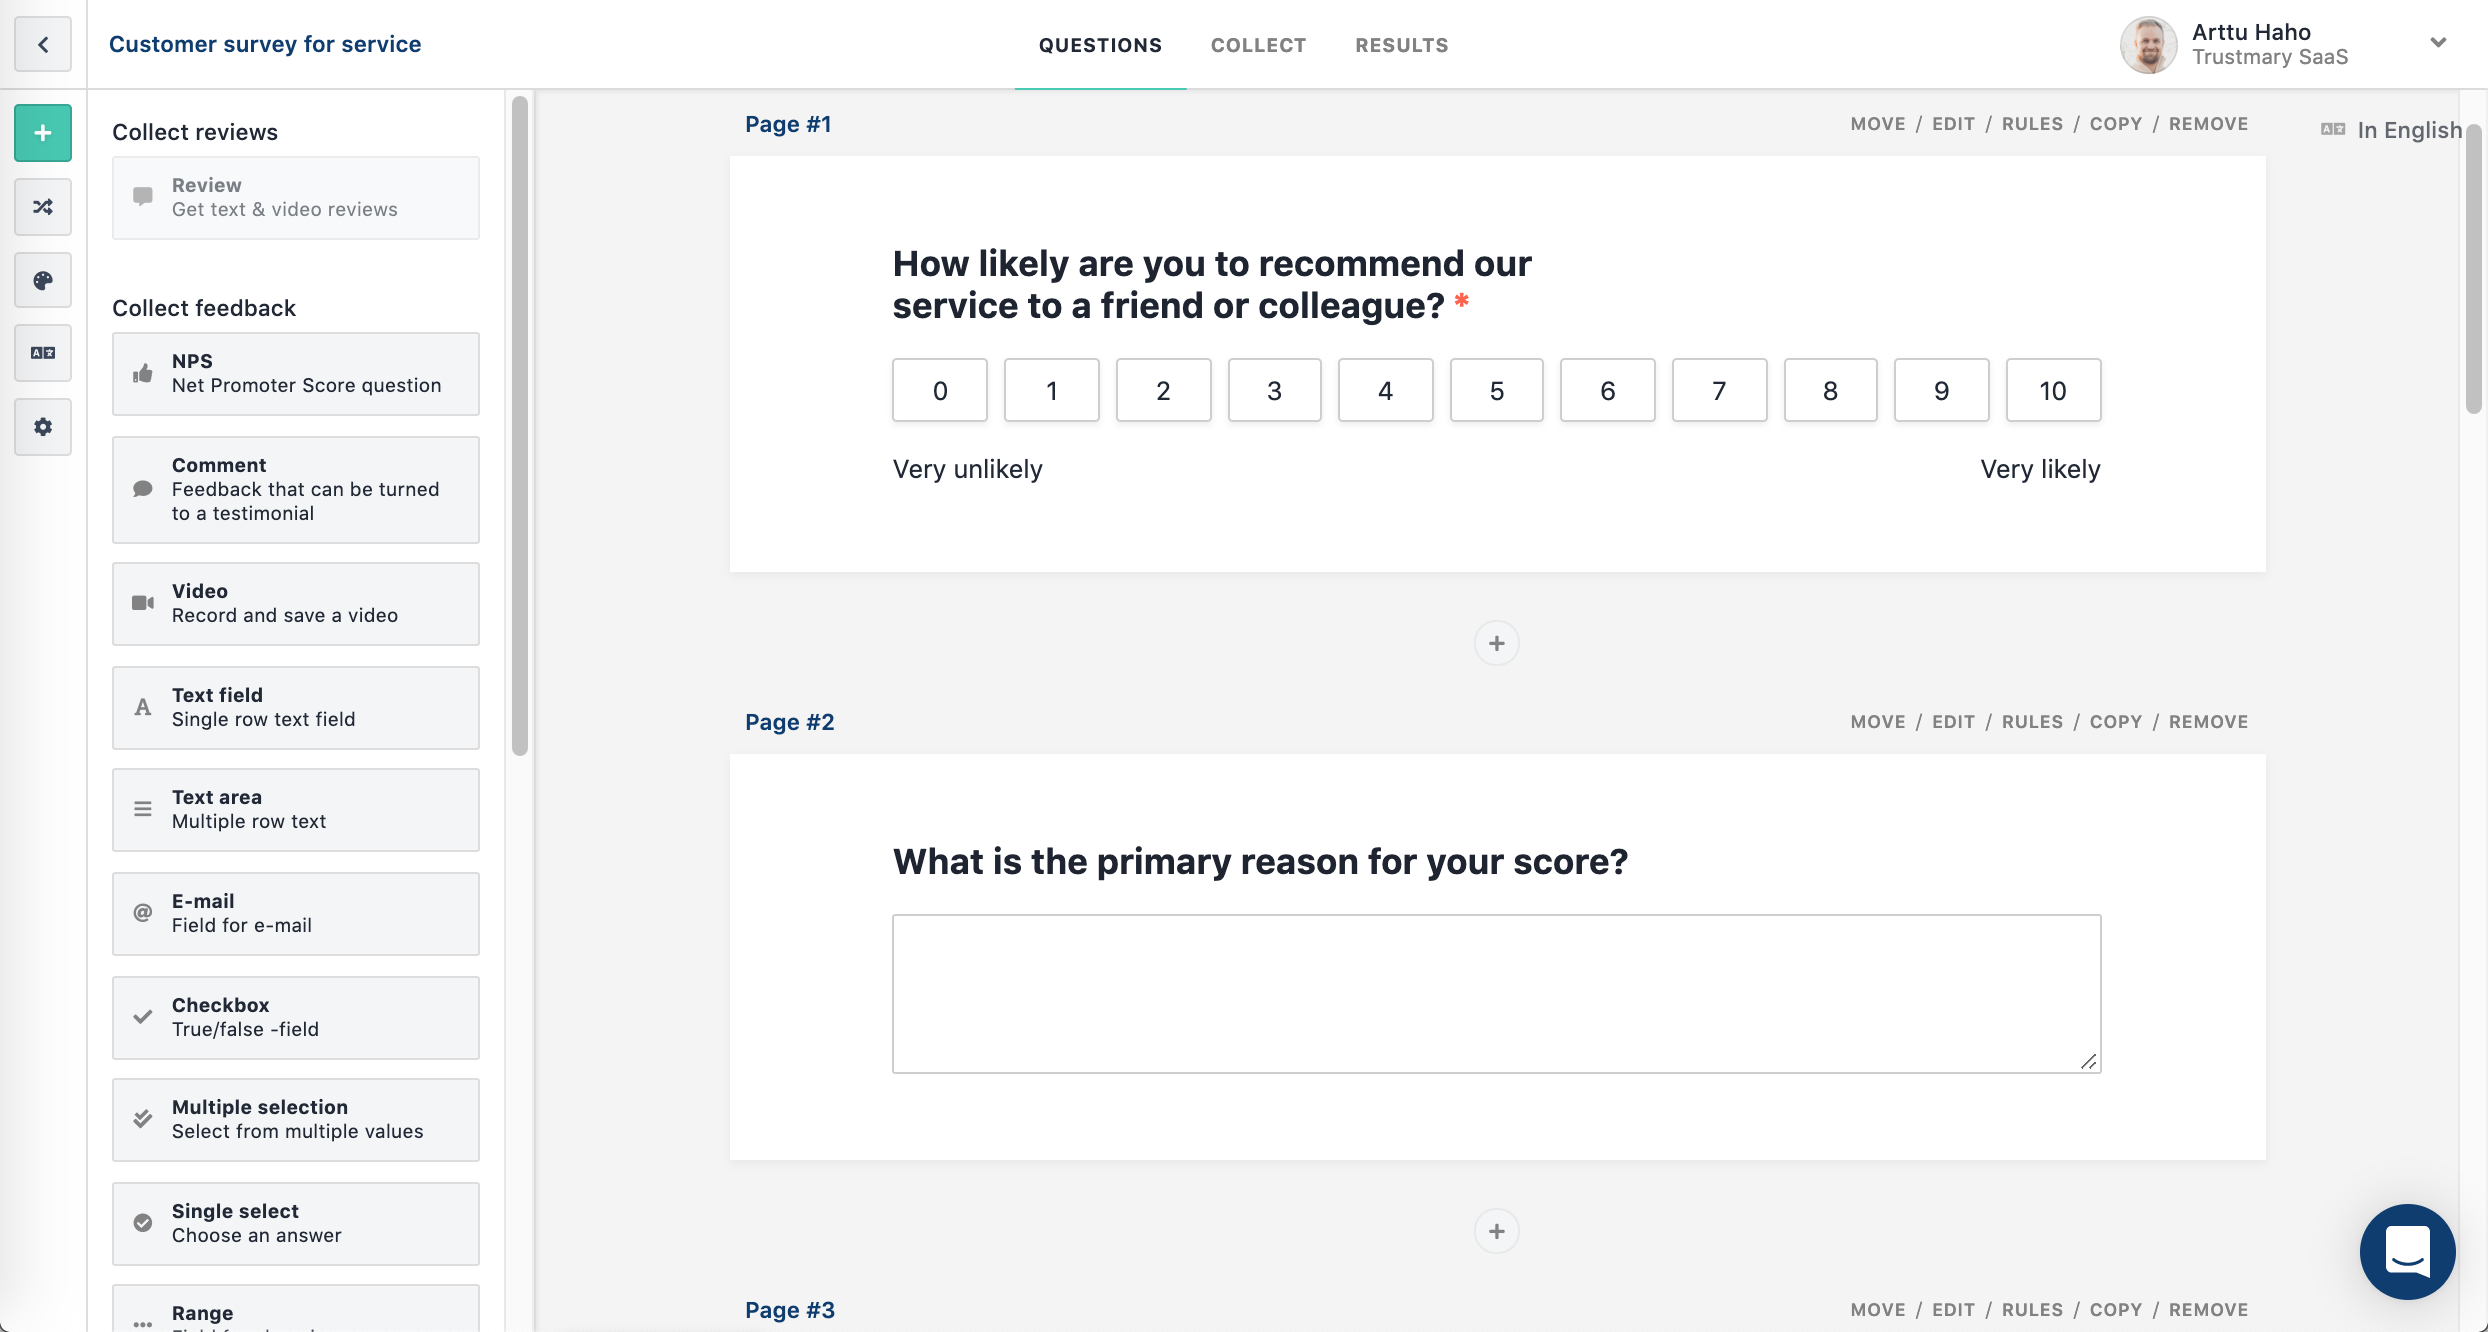Open the shuffle logic sidebar icon

43,207
